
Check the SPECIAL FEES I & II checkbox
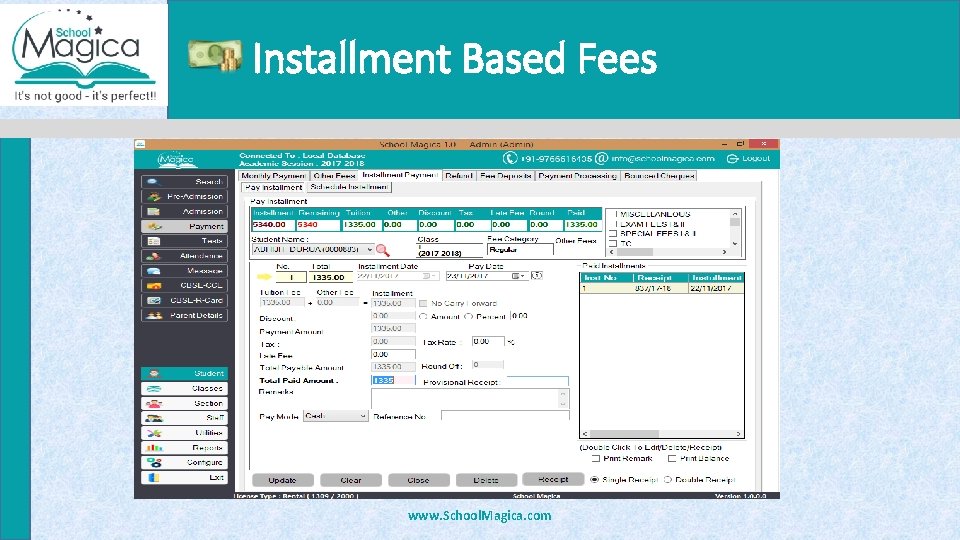tap(613, 234)
